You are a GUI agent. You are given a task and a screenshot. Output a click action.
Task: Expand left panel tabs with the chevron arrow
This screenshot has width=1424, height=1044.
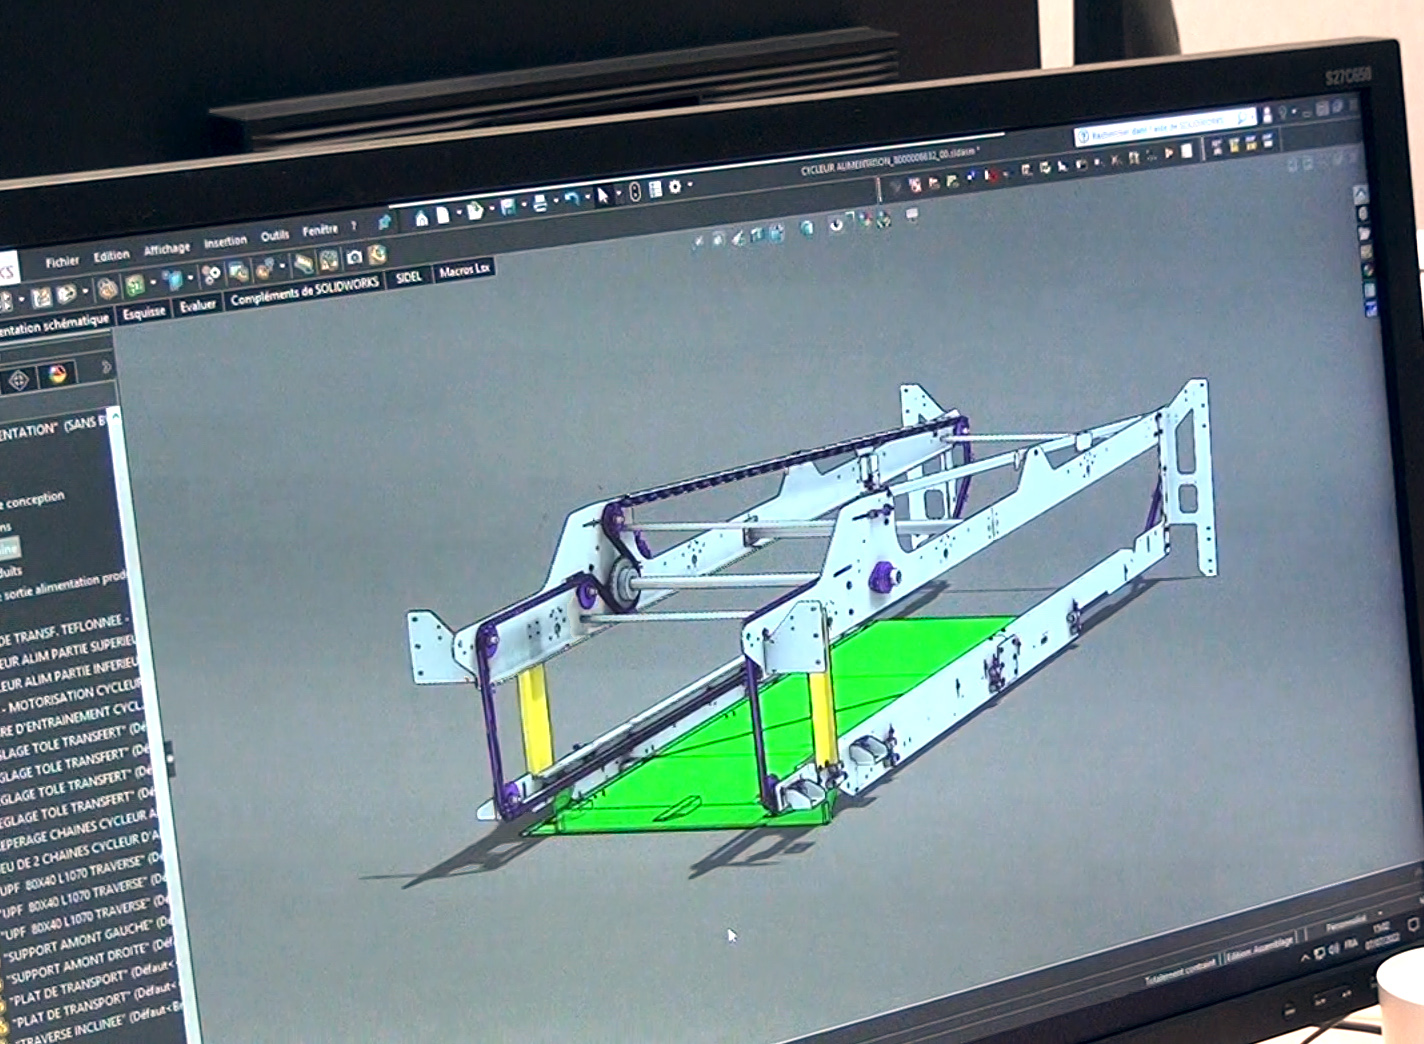(106, 367)
